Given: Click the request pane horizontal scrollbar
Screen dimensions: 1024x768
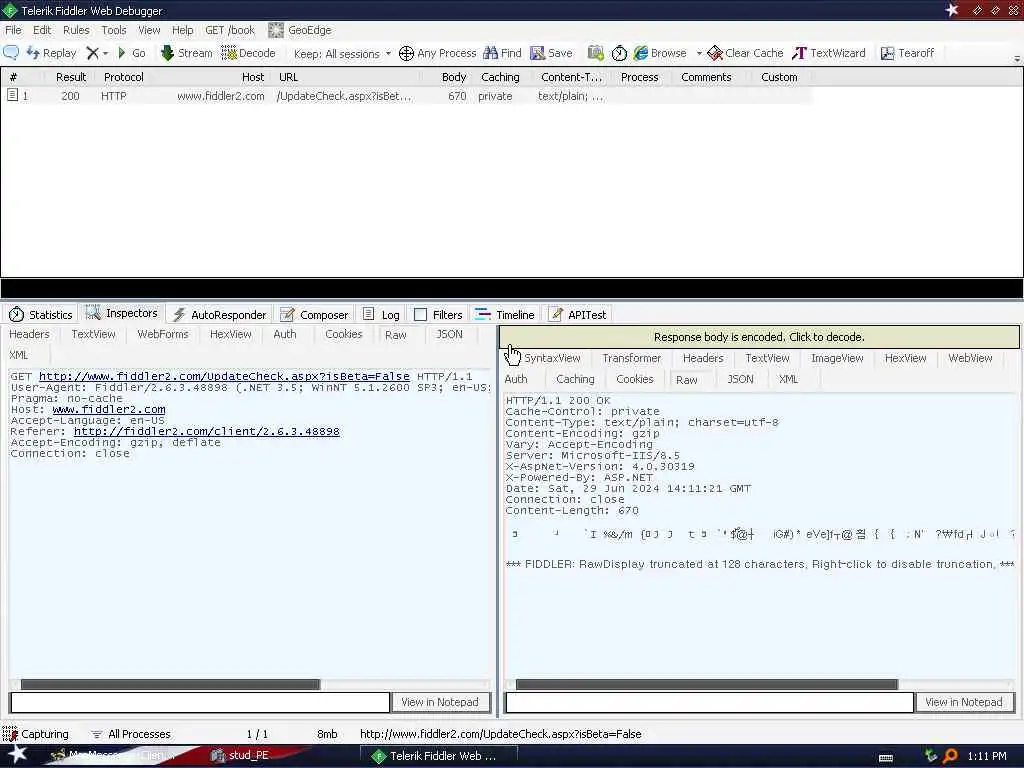Looking at the screenshot, I should click(170, 684).
